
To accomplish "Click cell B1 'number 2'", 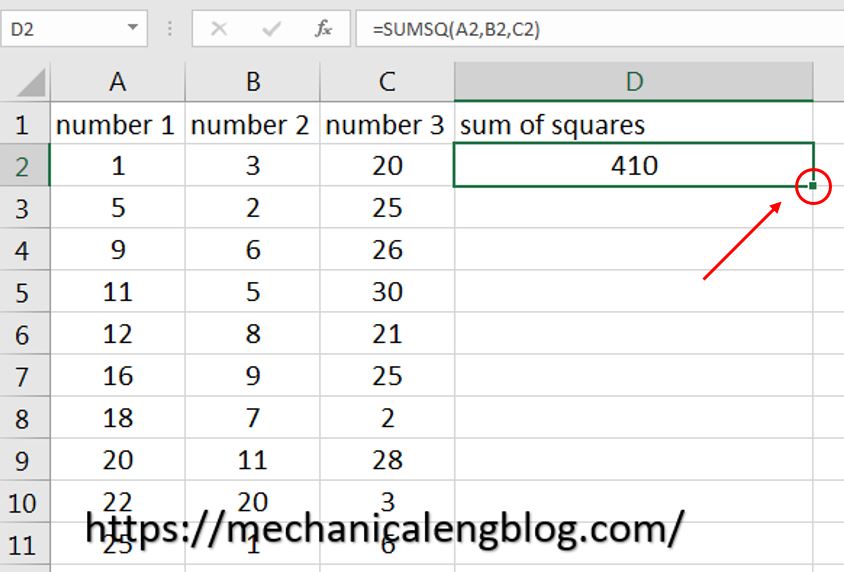I will tap(252, 124).
